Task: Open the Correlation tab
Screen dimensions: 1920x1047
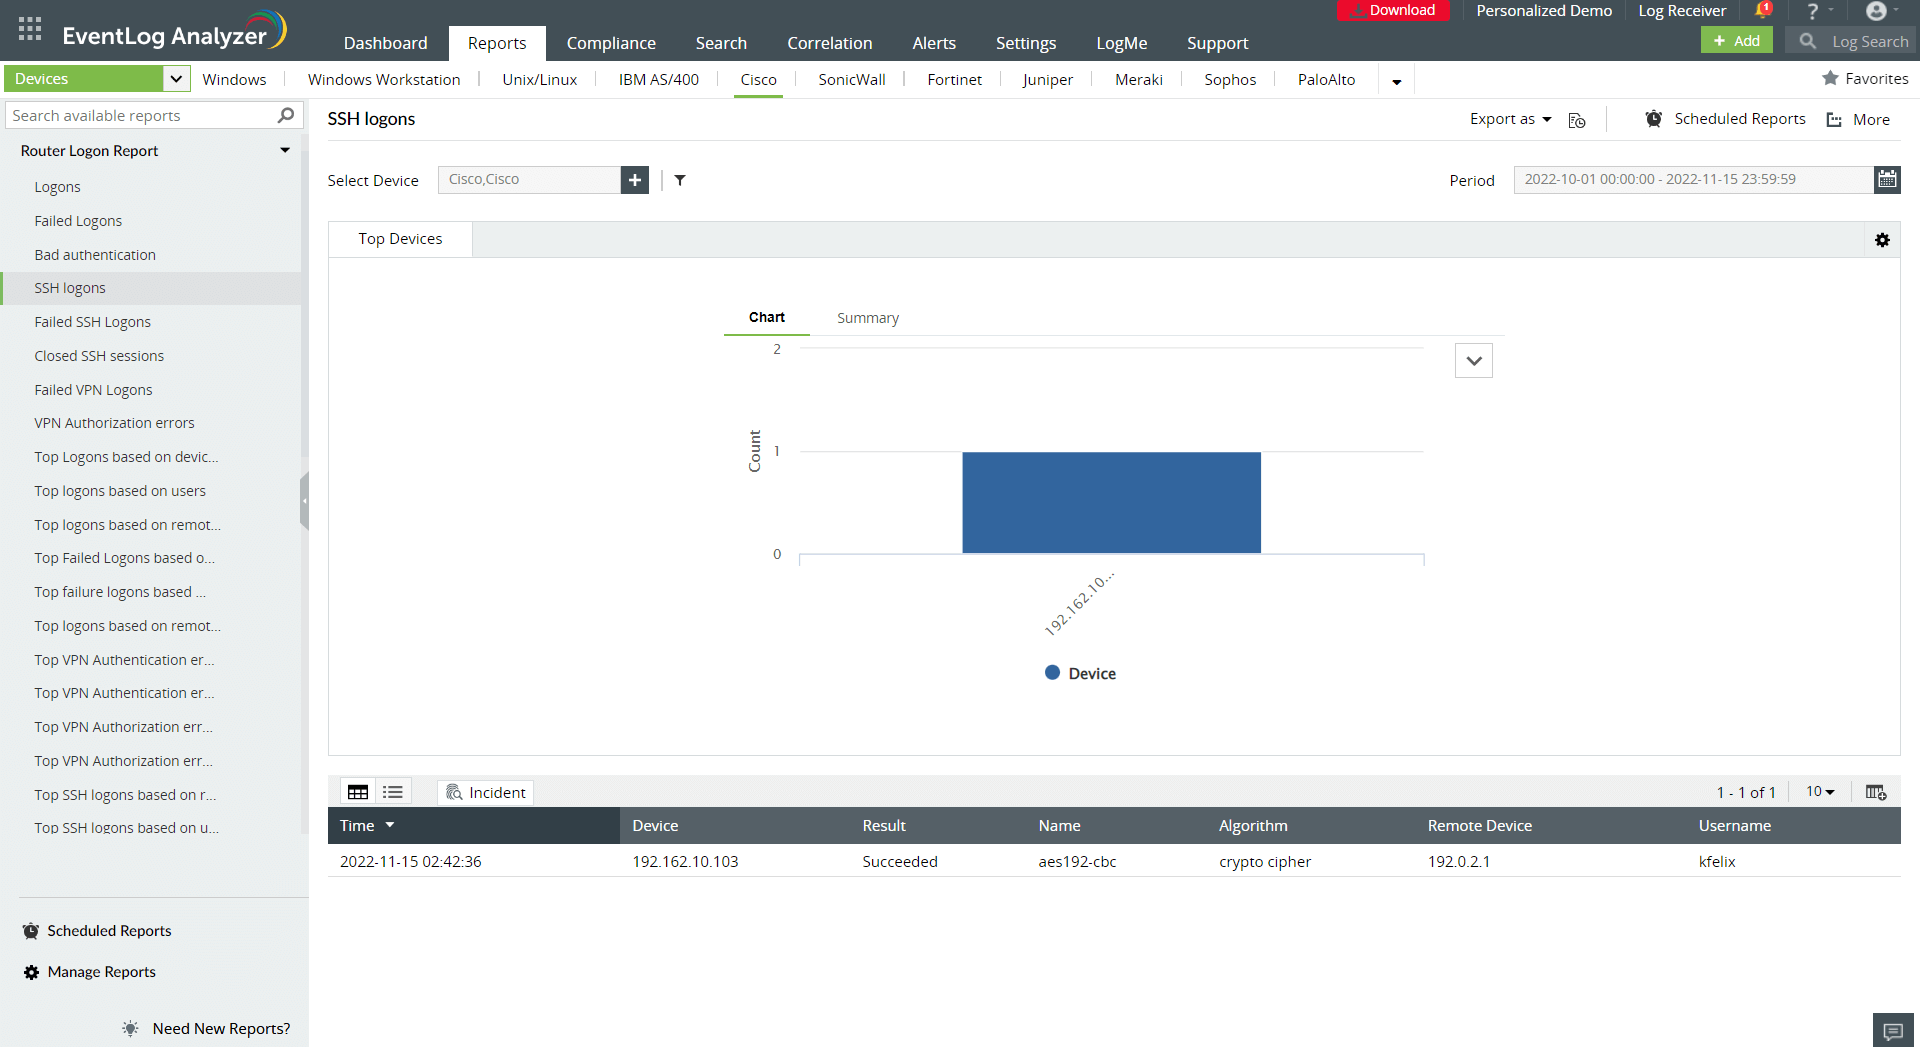Action: 829,43
